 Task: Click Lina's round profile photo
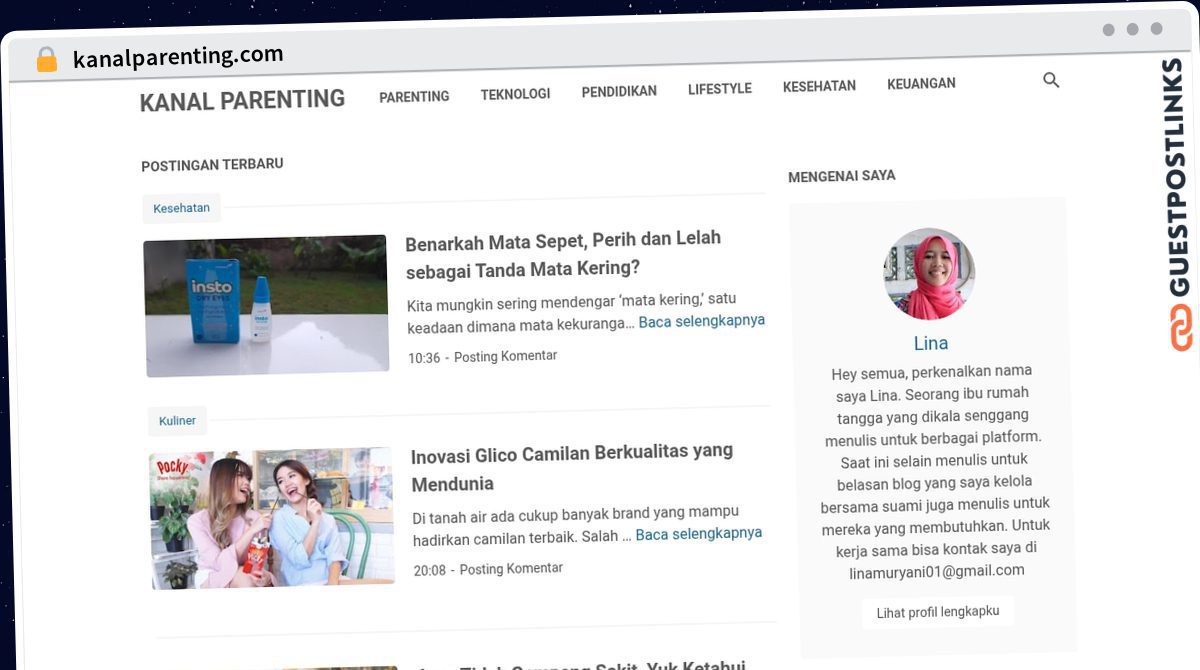[x=929, y=273]
